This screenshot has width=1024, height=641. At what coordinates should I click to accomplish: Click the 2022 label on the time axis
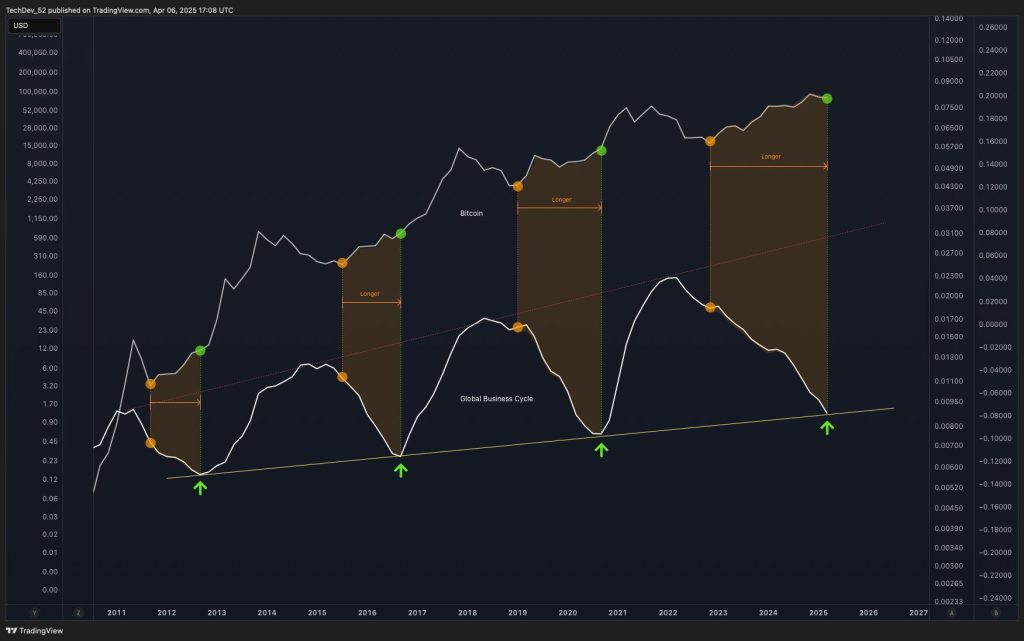[667, 613]
